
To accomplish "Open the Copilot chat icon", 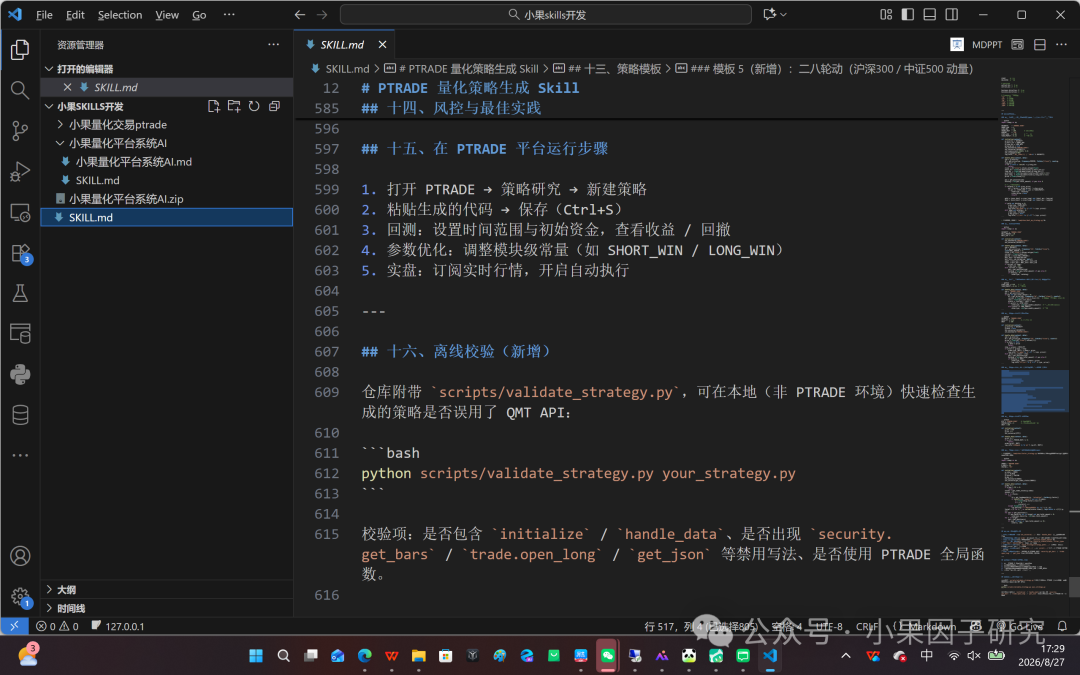I will coord(769,14).
